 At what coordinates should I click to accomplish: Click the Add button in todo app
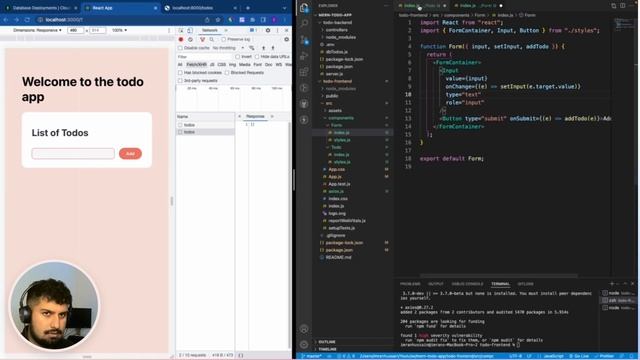coord(130,153)
